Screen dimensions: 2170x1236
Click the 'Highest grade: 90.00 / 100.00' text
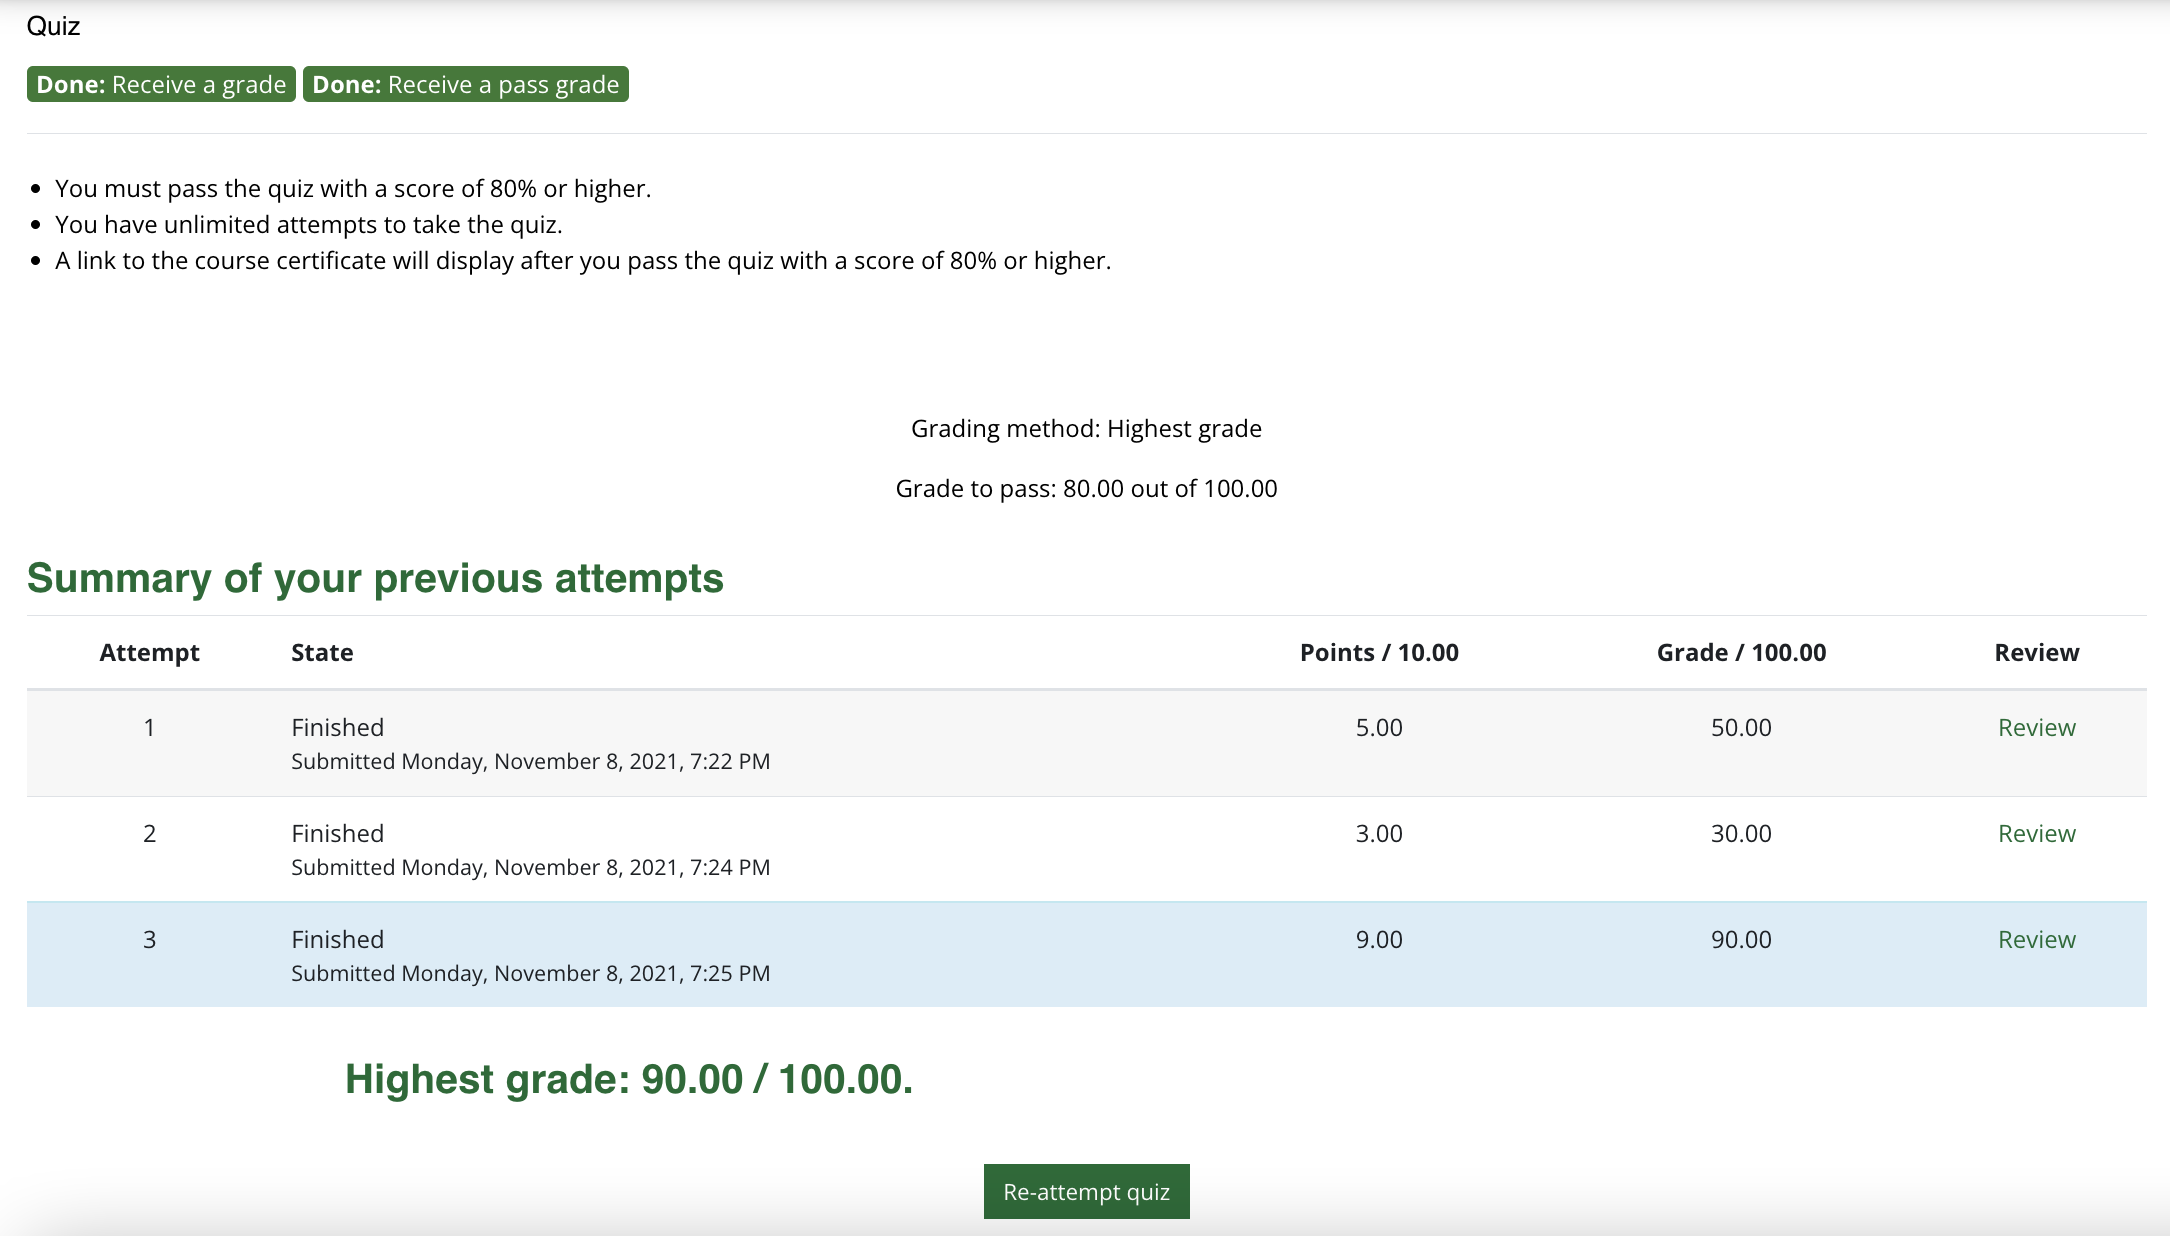pyautogui.click(x=628, y=1079)
